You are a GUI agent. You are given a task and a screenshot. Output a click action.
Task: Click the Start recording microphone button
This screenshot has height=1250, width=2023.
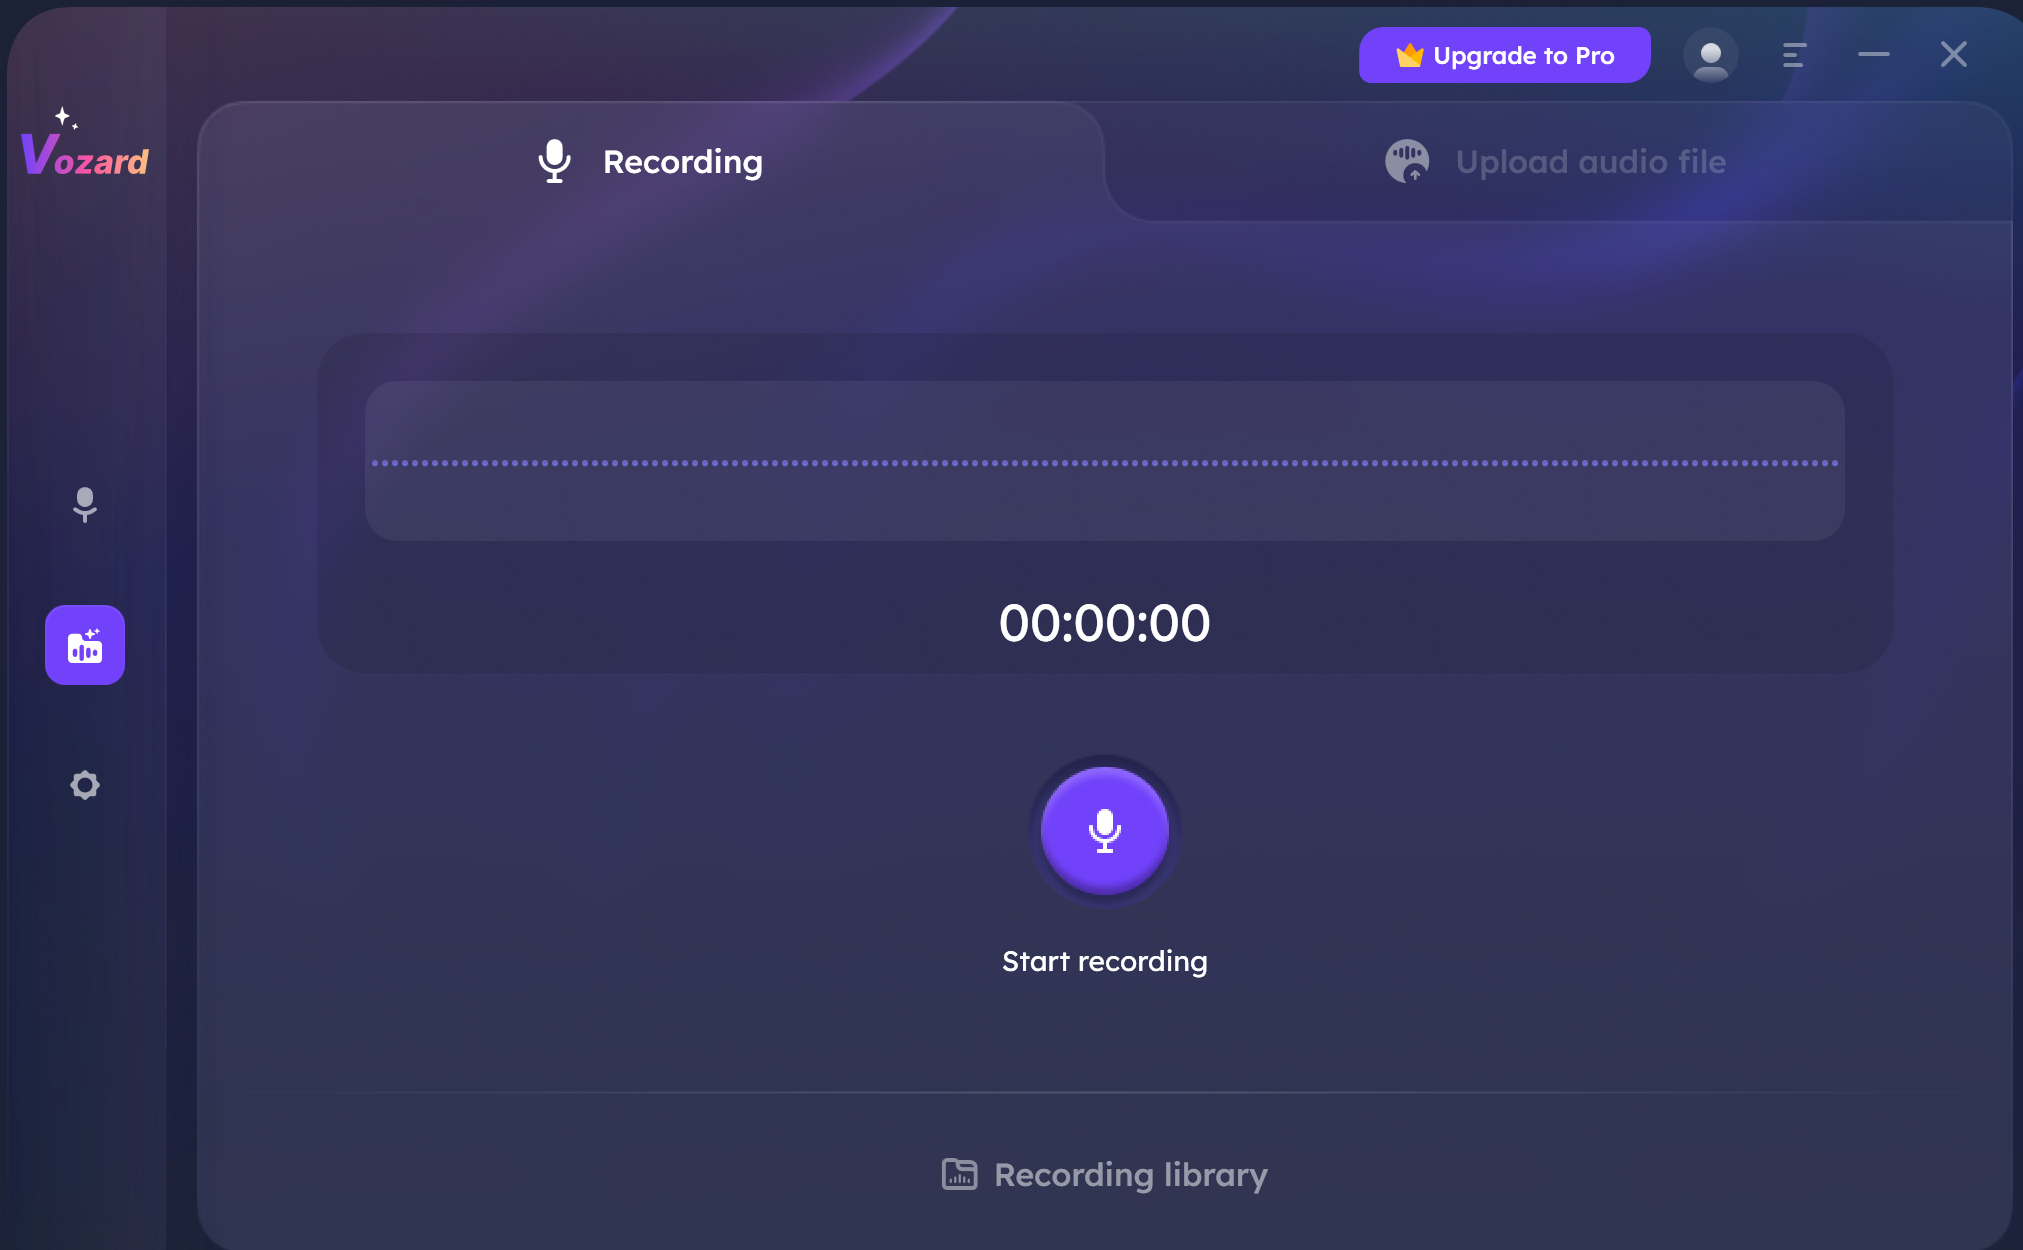pyautogui.click(x=1104, y=831)
